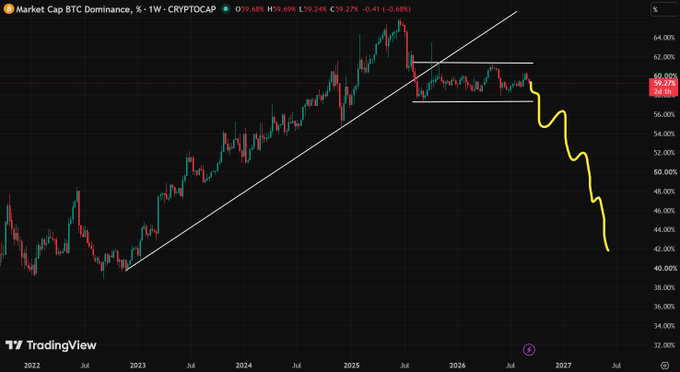Click the 62.00% price scale label
The height and width of the screenshot is (372, 680).
664,57
